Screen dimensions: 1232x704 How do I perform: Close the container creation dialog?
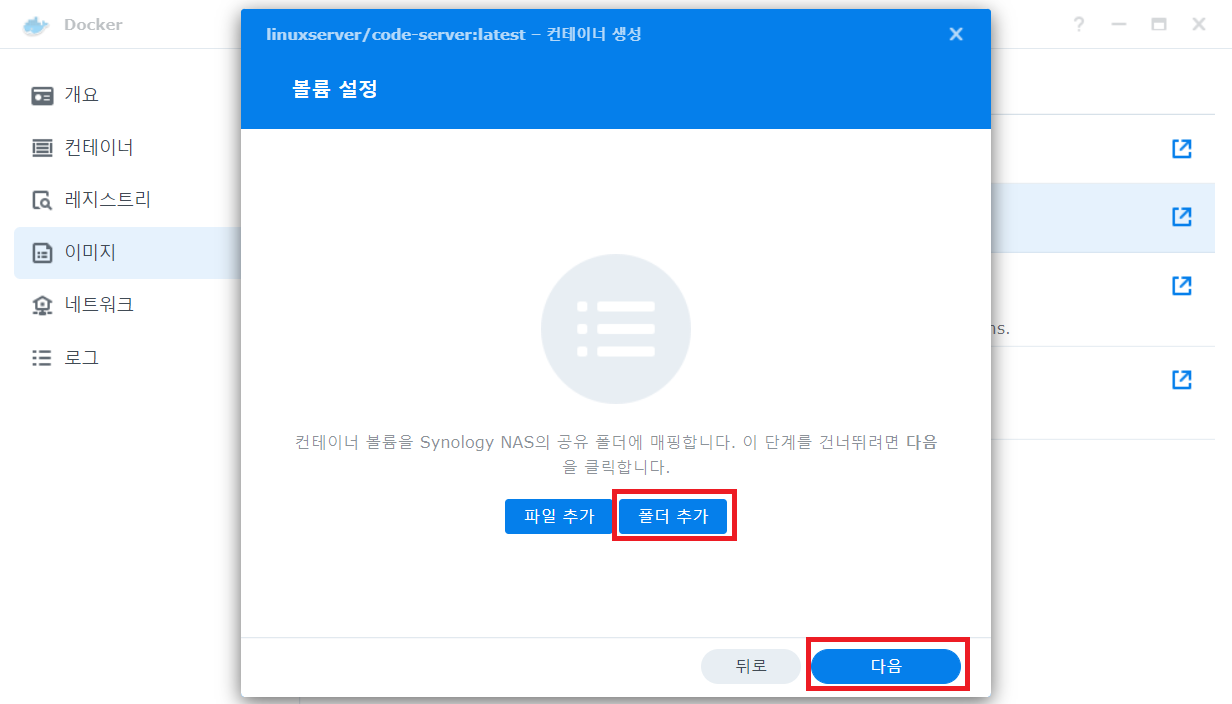(x=956, y=34)
